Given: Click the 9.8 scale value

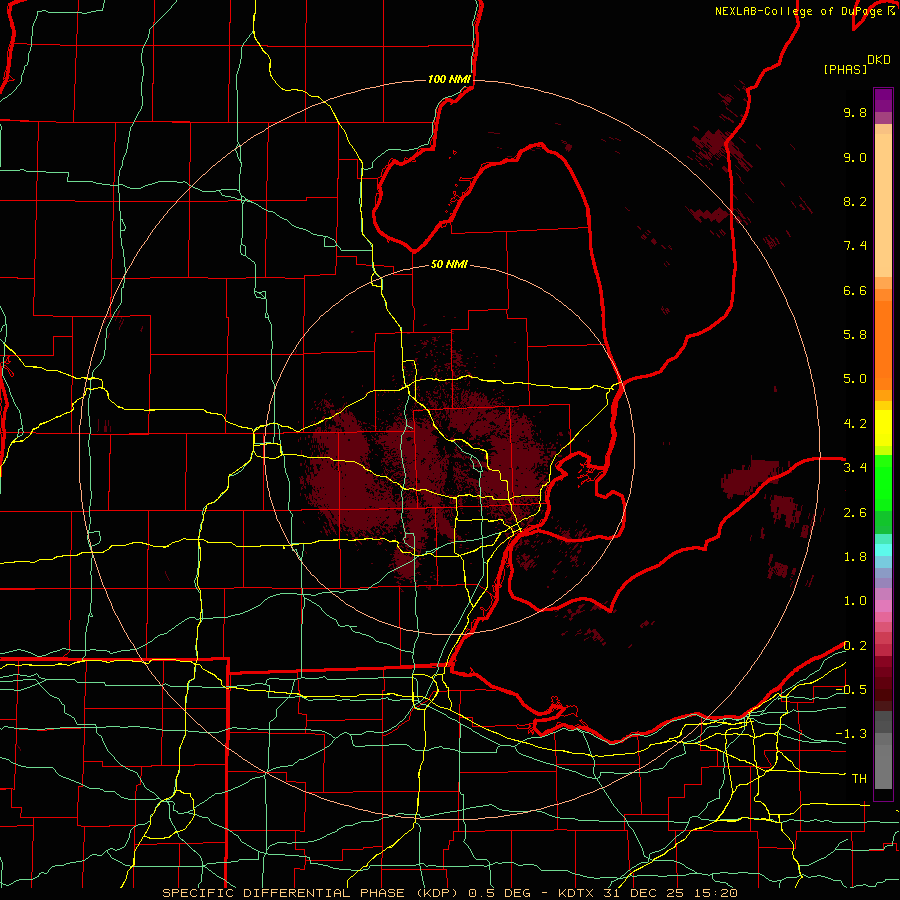Looking at the screenshot, I should click(x=855, y=112).
